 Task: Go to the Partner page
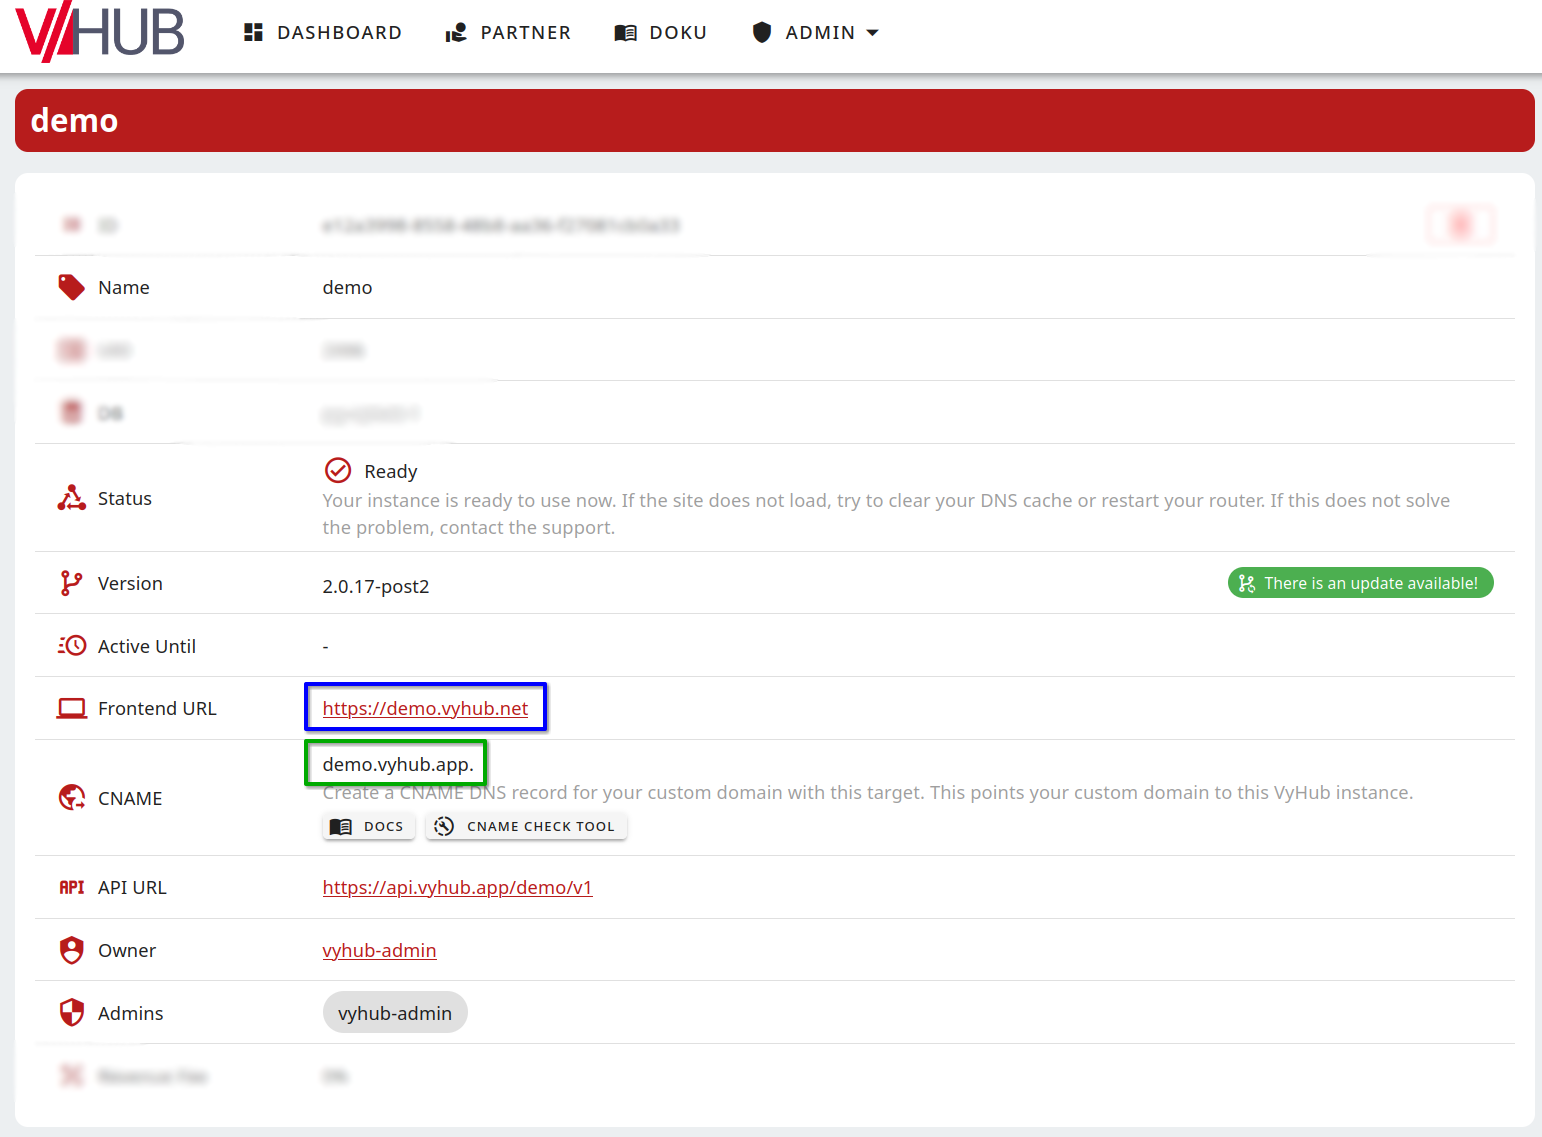click(508, 33)
